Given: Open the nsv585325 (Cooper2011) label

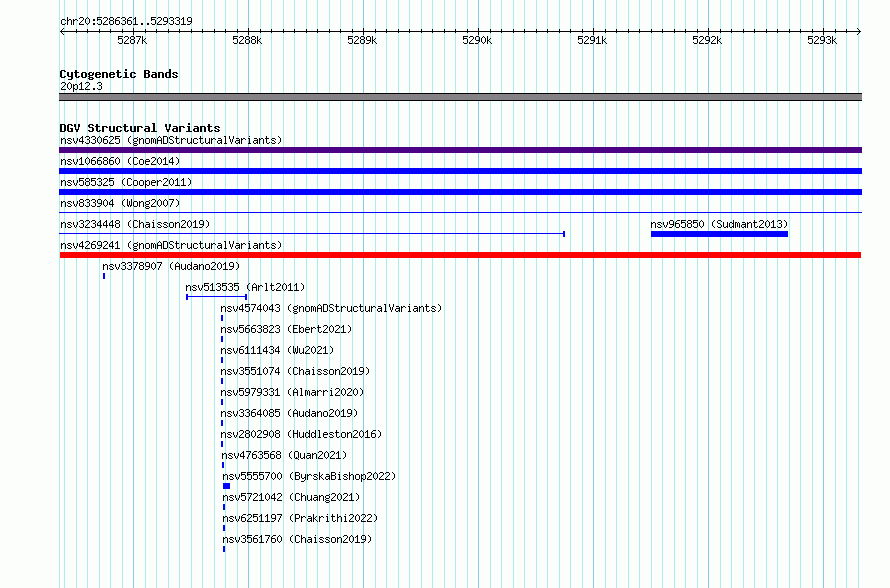Looking at the screenshot, I should point(126,182).
